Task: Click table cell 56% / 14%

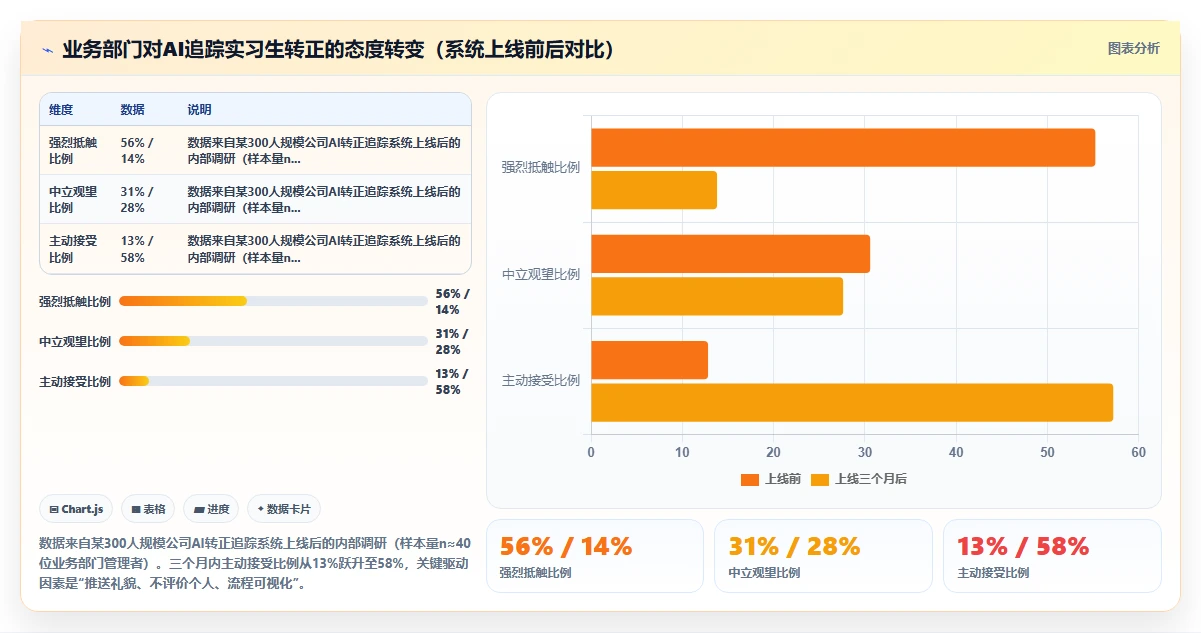Action: tap(137, 151)
